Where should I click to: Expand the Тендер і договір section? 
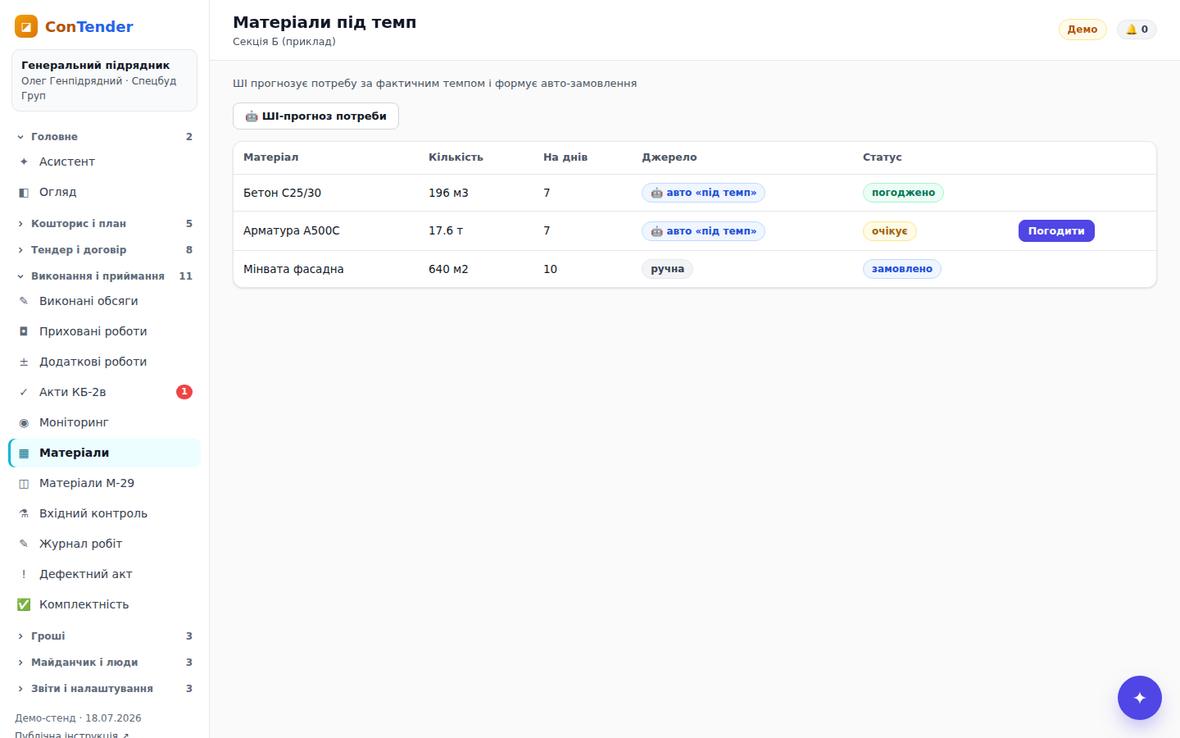point(105,250)
